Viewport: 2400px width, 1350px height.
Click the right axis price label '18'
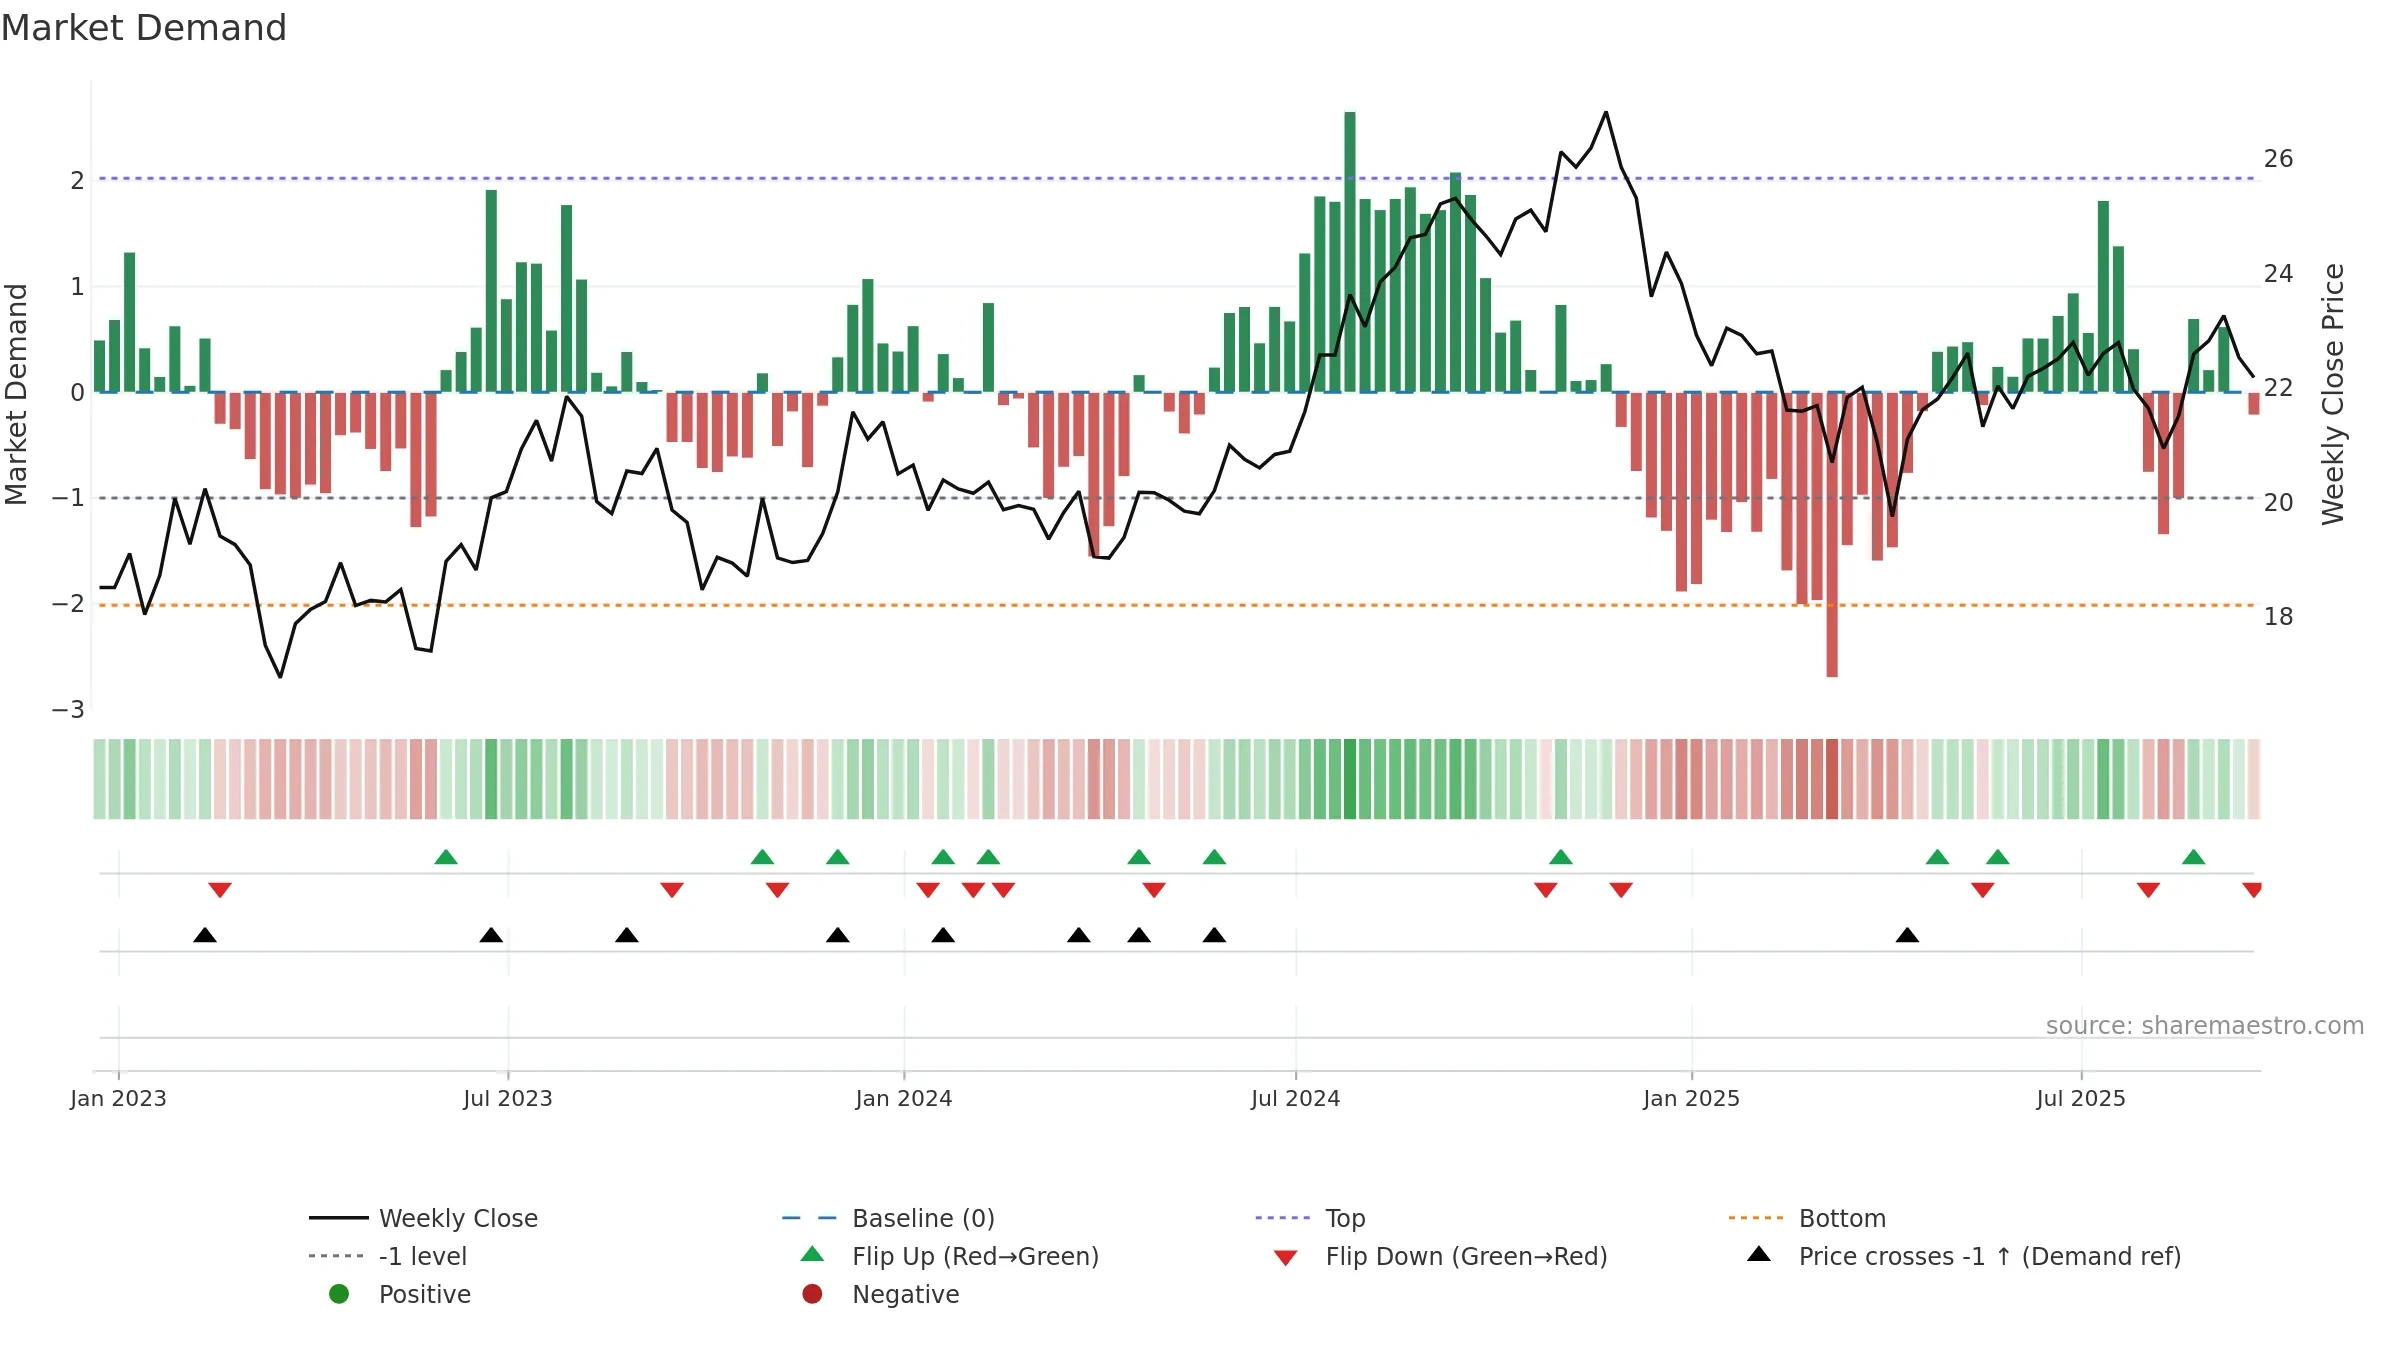tap(2279, 617)
